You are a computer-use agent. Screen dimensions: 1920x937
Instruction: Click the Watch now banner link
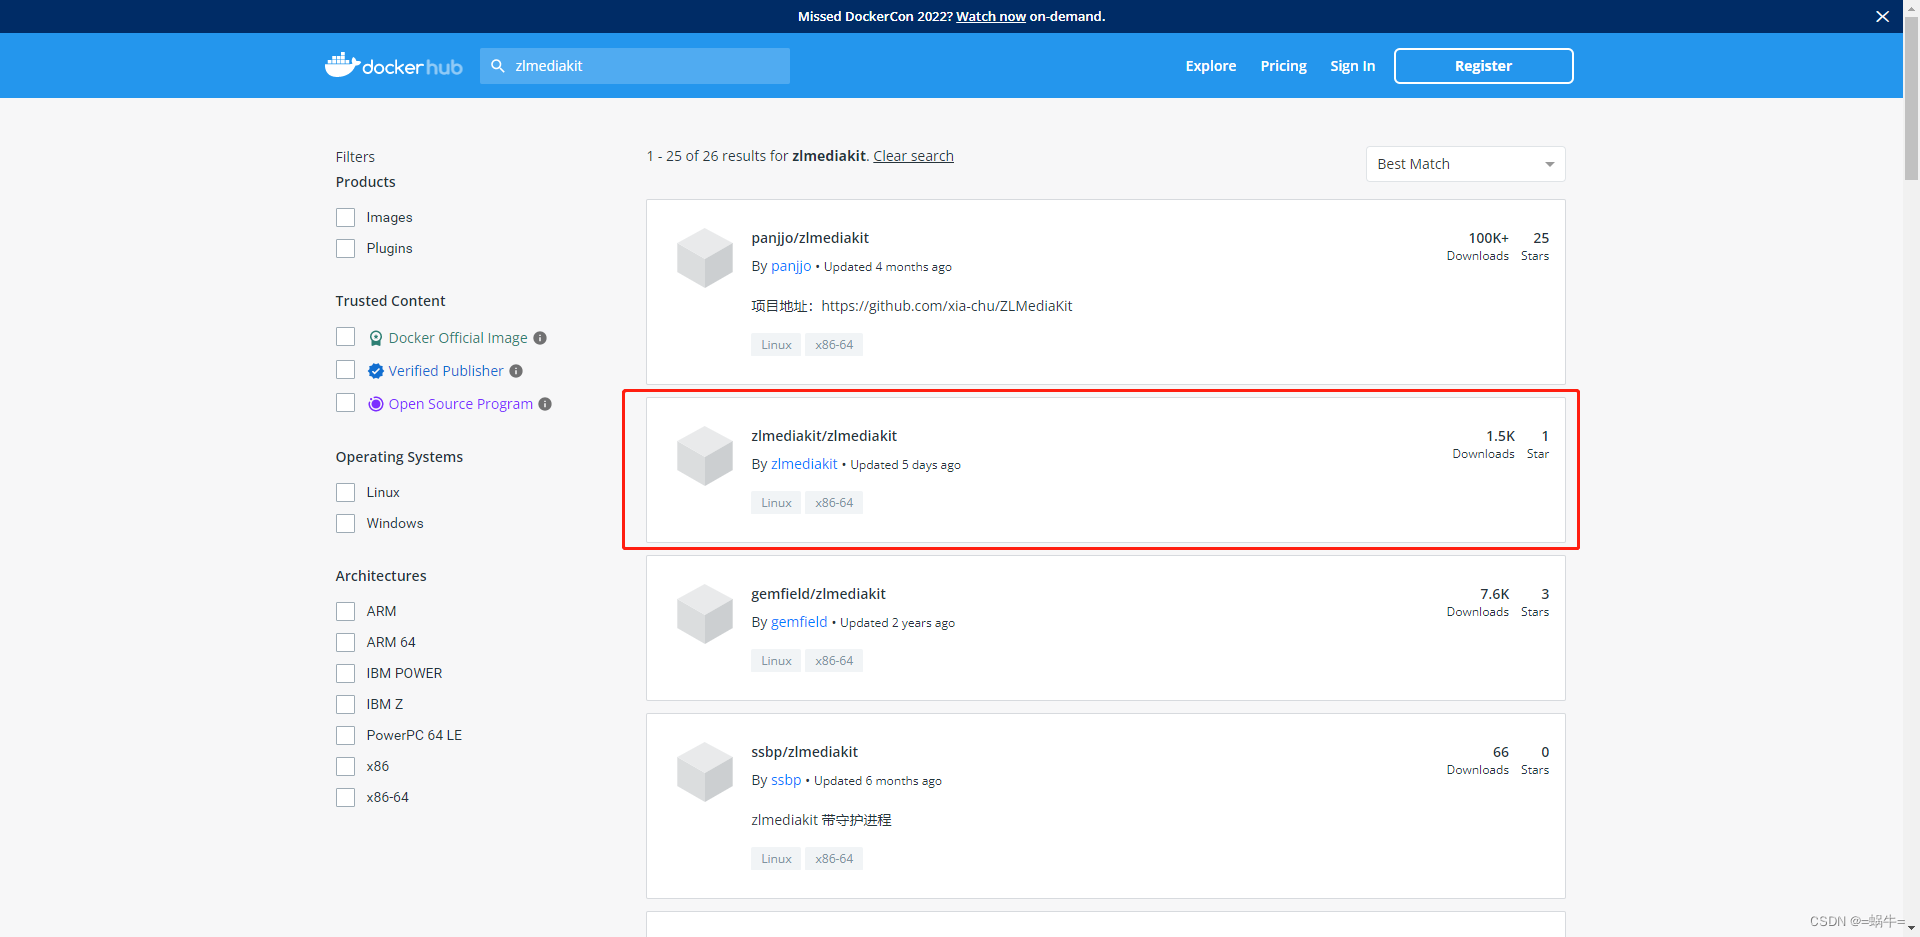[x=991, y=16]
